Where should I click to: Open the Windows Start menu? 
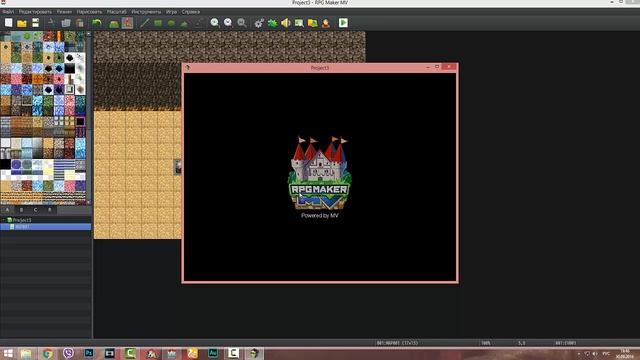(x=8, y=353)
